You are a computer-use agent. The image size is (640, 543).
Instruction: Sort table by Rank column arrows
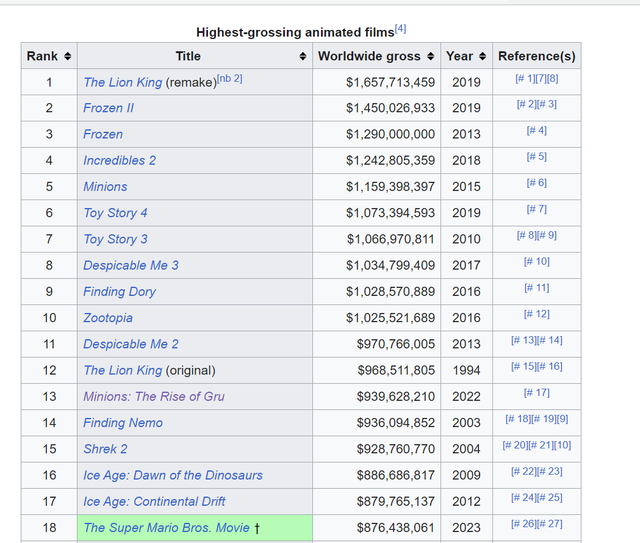(68, 56)
